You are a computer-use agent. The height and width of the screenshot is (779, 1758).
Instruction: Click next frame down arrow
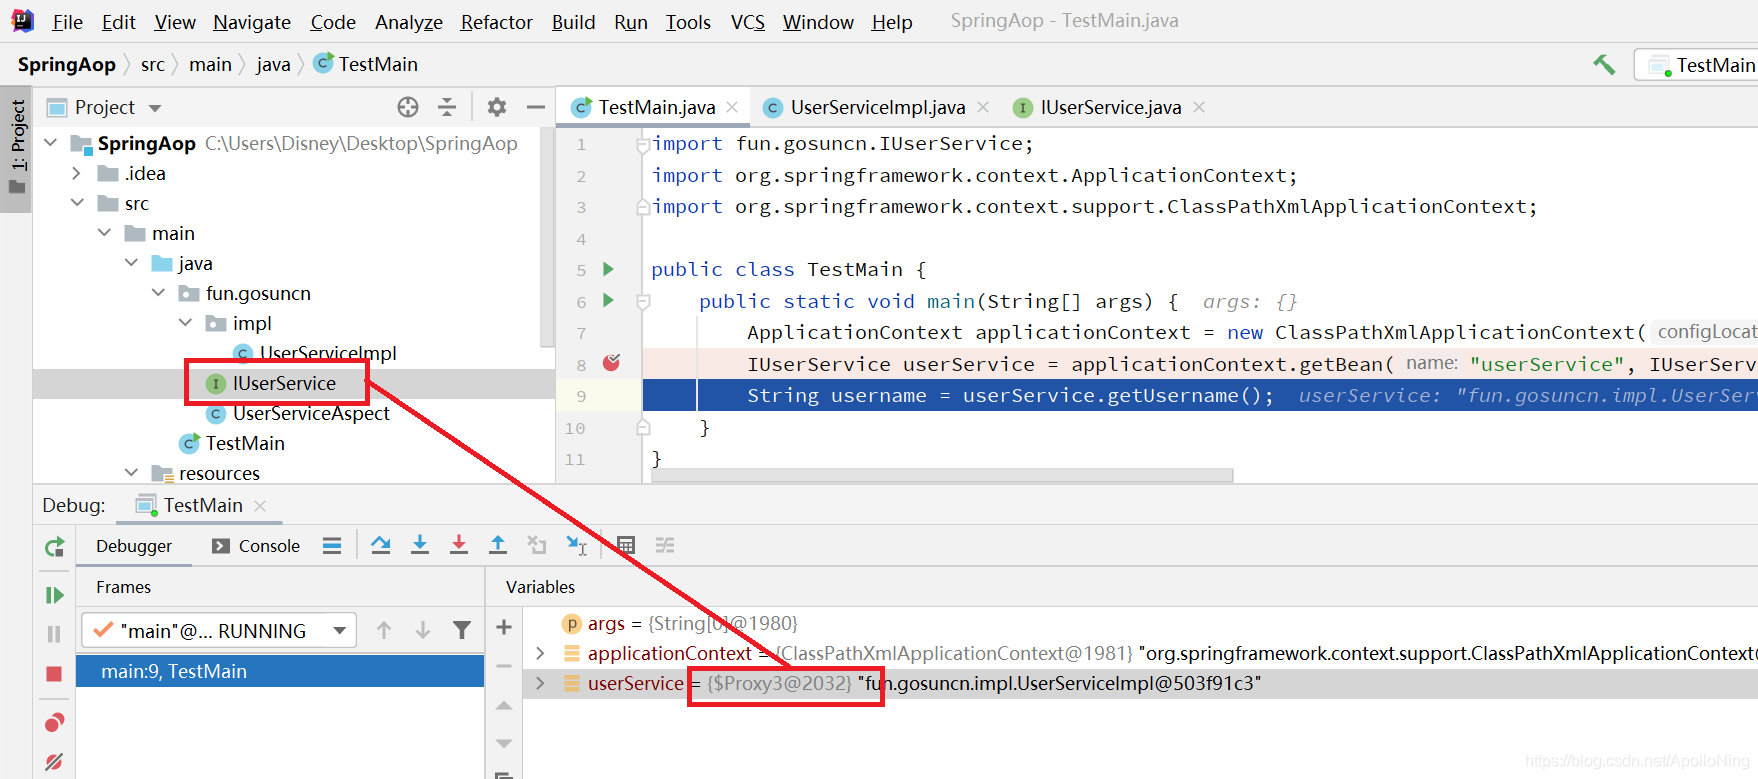point(423,630)
